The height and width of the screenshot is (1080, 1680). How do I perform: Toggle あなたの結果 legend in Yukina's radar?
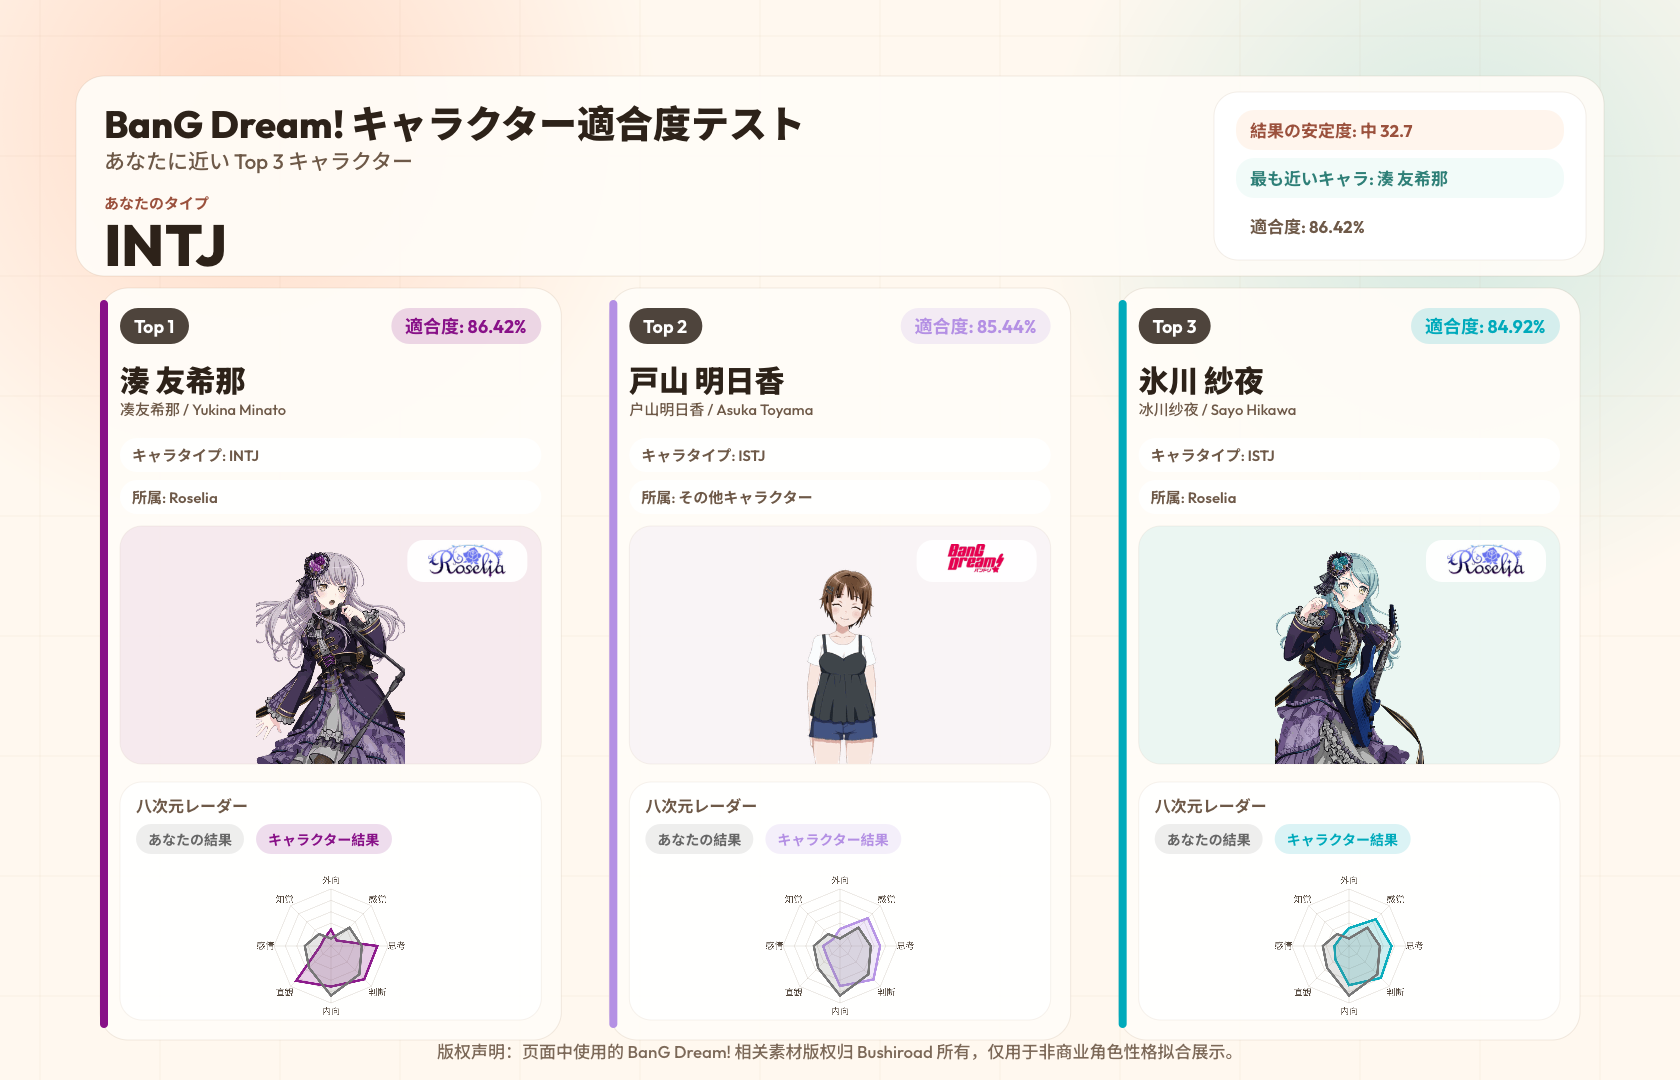[190, 840]
